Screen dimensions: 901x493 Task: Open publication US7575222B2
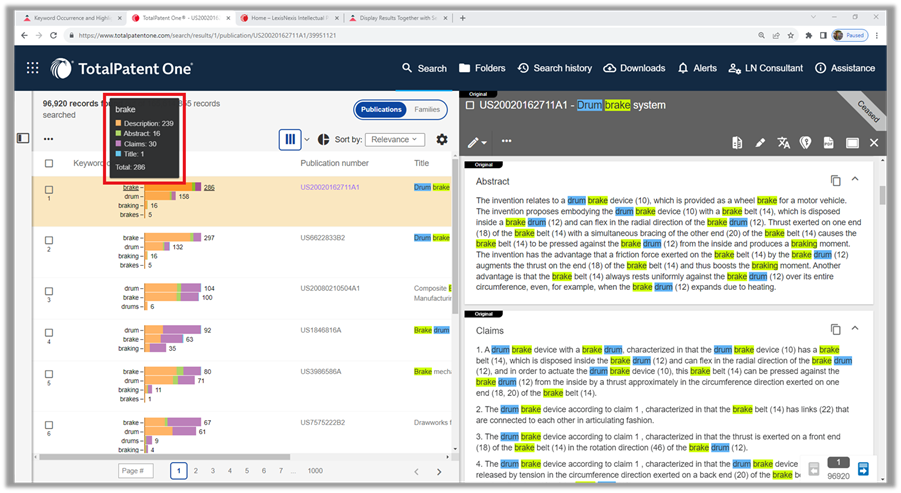(322, 422)
